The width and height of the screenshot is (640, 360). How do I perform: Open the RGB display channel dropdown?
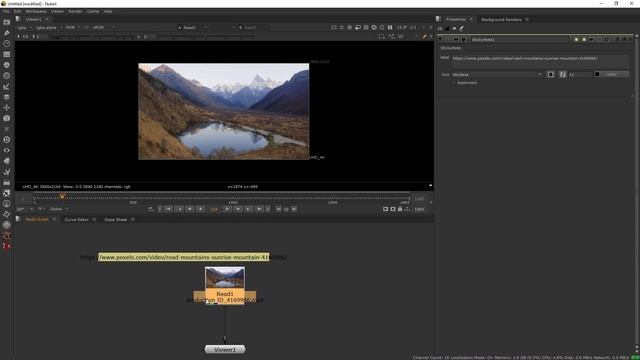point(73,27)
